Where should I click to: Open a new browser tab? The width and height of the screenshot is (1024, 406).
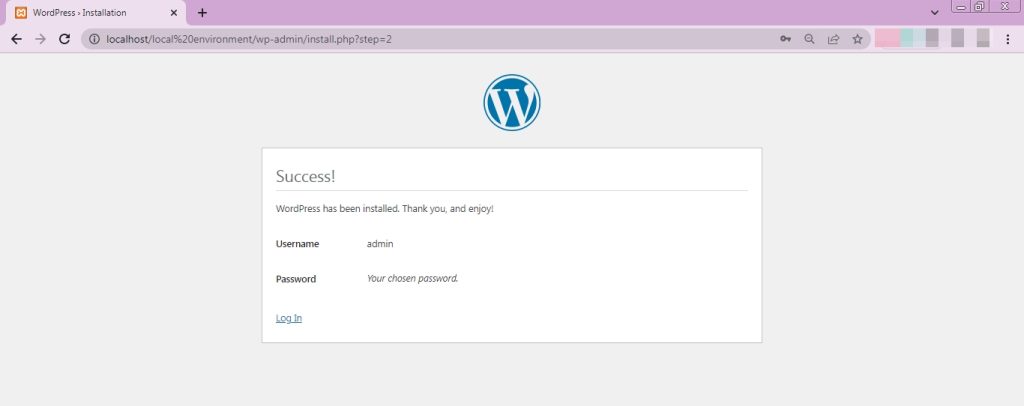[x=202, y=12]
